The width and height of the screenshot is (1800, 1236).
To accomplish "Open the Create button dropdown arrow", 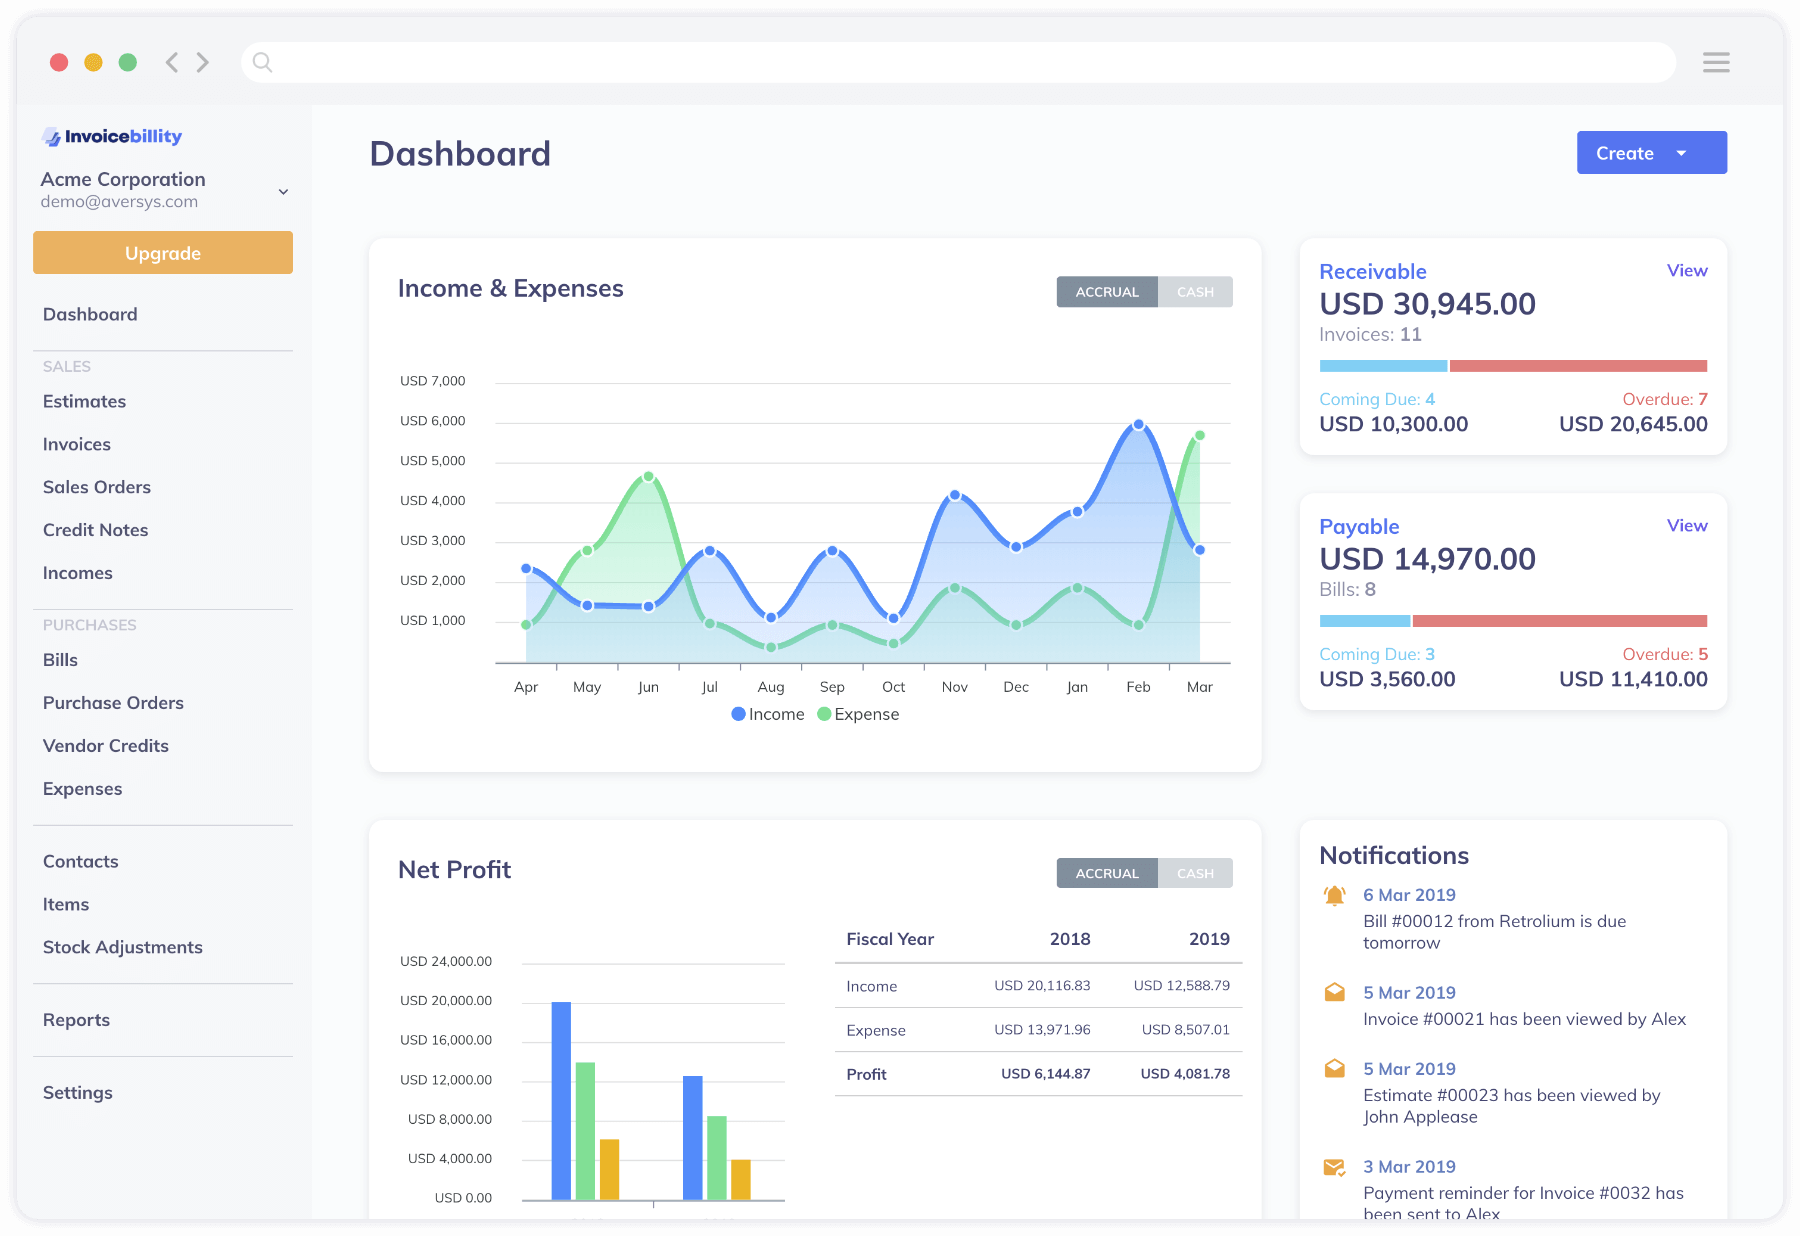I will pos(1682,152).
